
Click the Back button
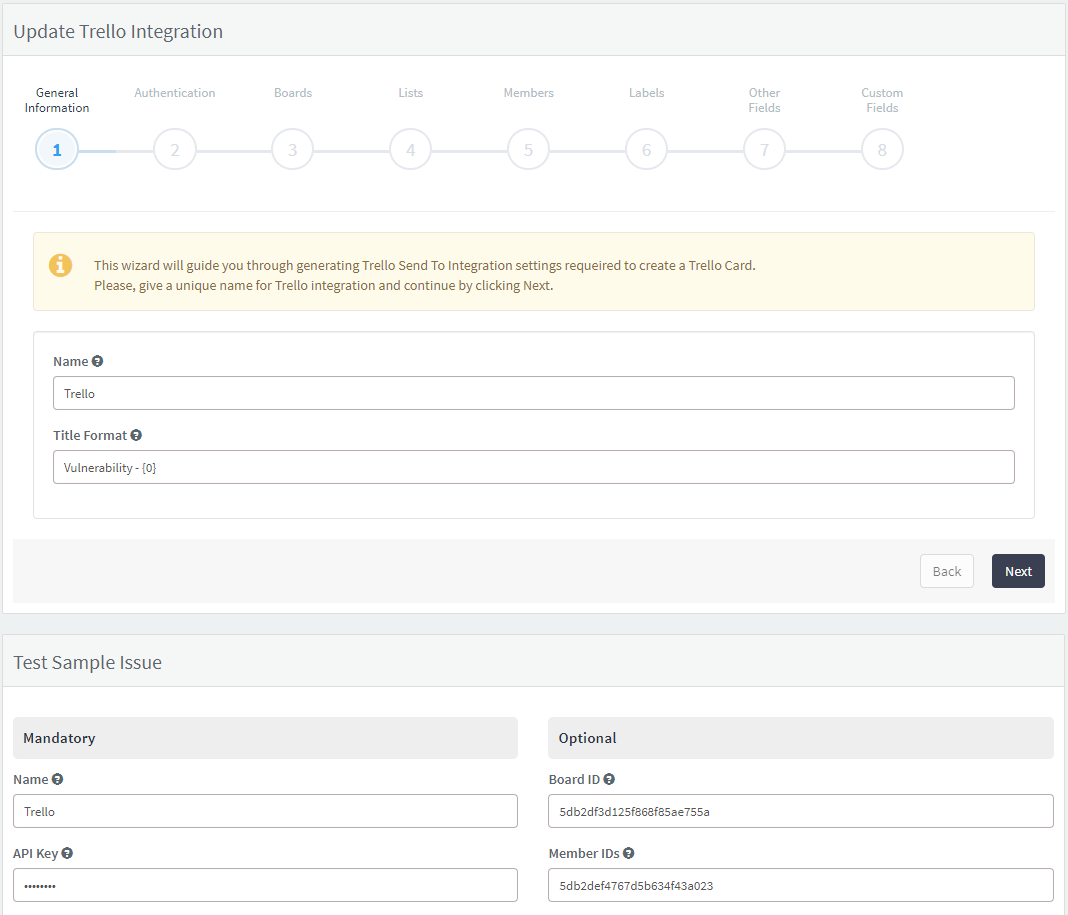pyautogui.click(x=947, y=571)
